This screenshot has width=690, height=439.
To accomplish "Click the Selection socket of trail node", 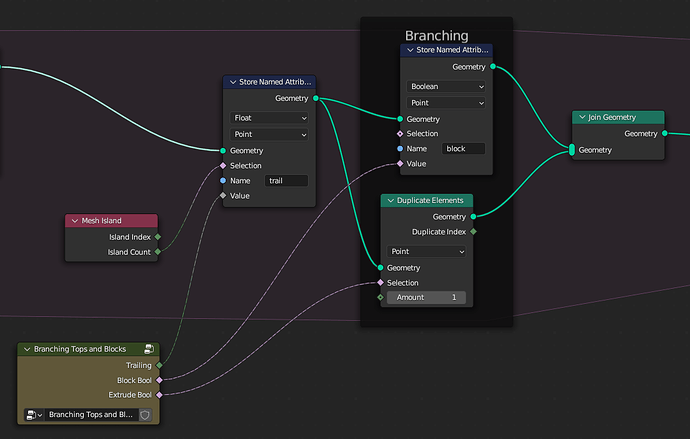I will pos(223,166).
